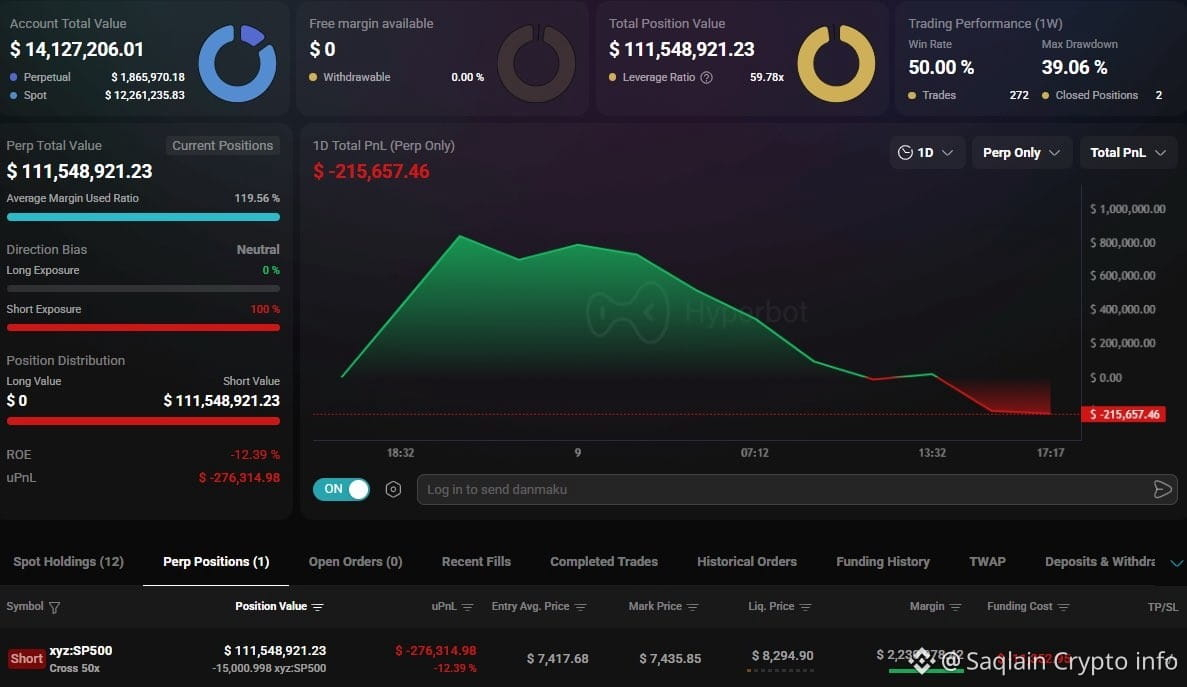Open the TWAP tab
Screen dimensions: 1187x687
(987, 561)
